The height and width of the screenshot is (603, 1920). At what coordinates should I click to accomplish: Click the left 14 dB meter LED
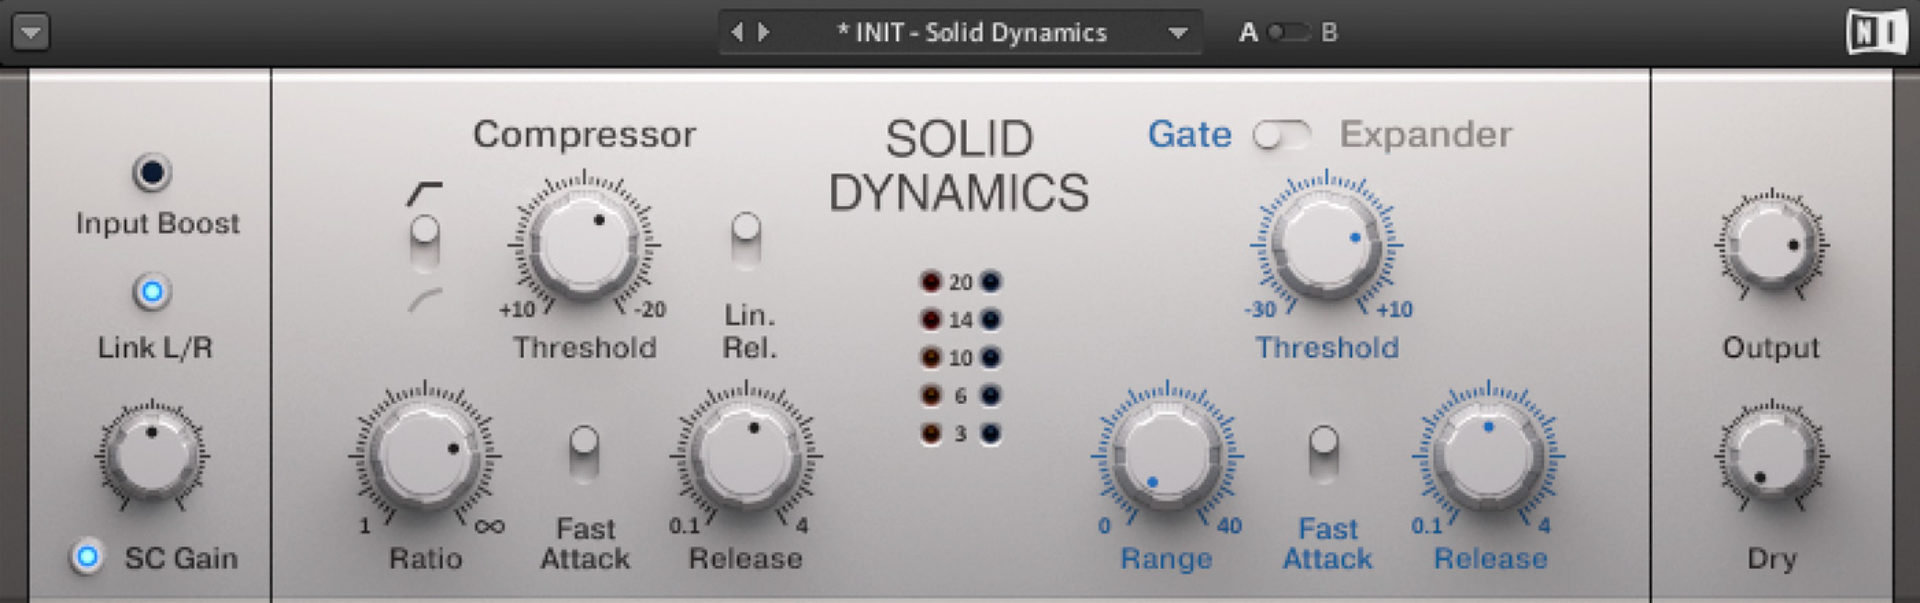pos(931,320)
